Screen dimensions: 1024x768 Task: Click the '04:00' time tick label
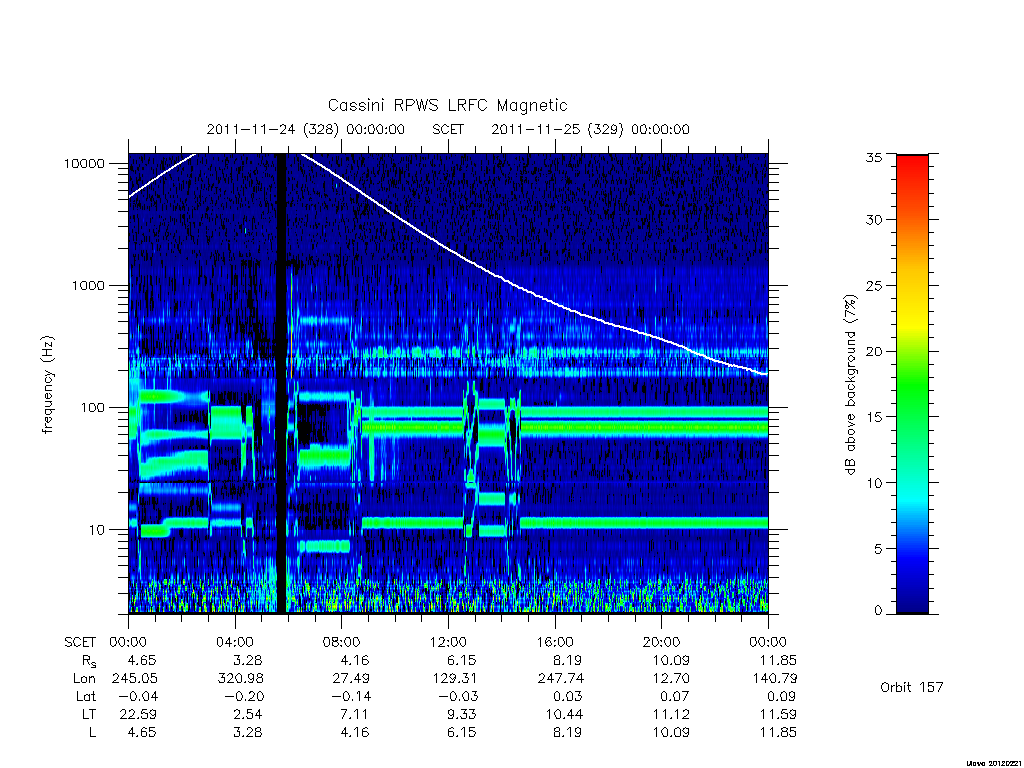[x=234, y=643]
